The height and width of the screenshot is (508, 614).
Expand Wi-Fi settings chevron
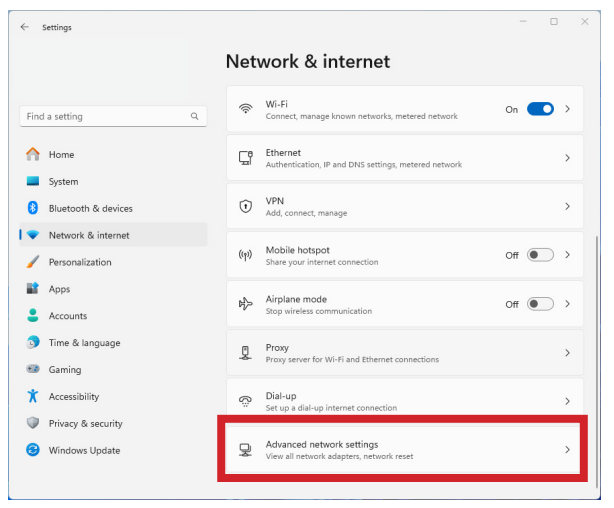click(x=567, y=109)
